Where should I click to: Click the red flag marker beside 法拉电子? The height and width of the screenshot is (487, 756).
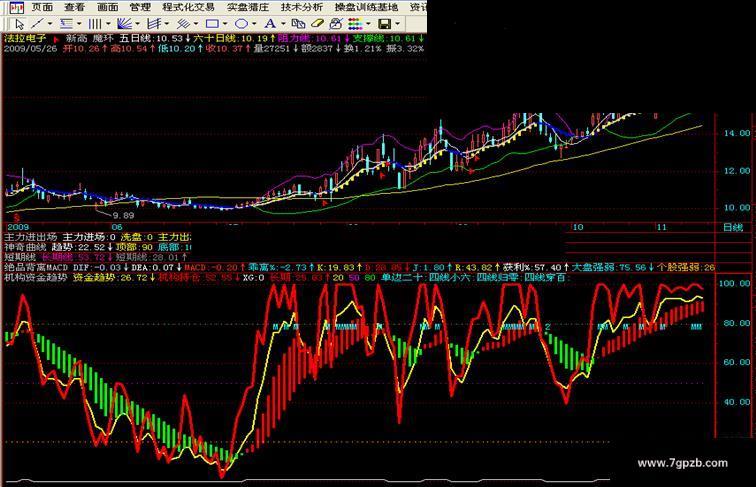pyautogui.click(x=56, y=39)
